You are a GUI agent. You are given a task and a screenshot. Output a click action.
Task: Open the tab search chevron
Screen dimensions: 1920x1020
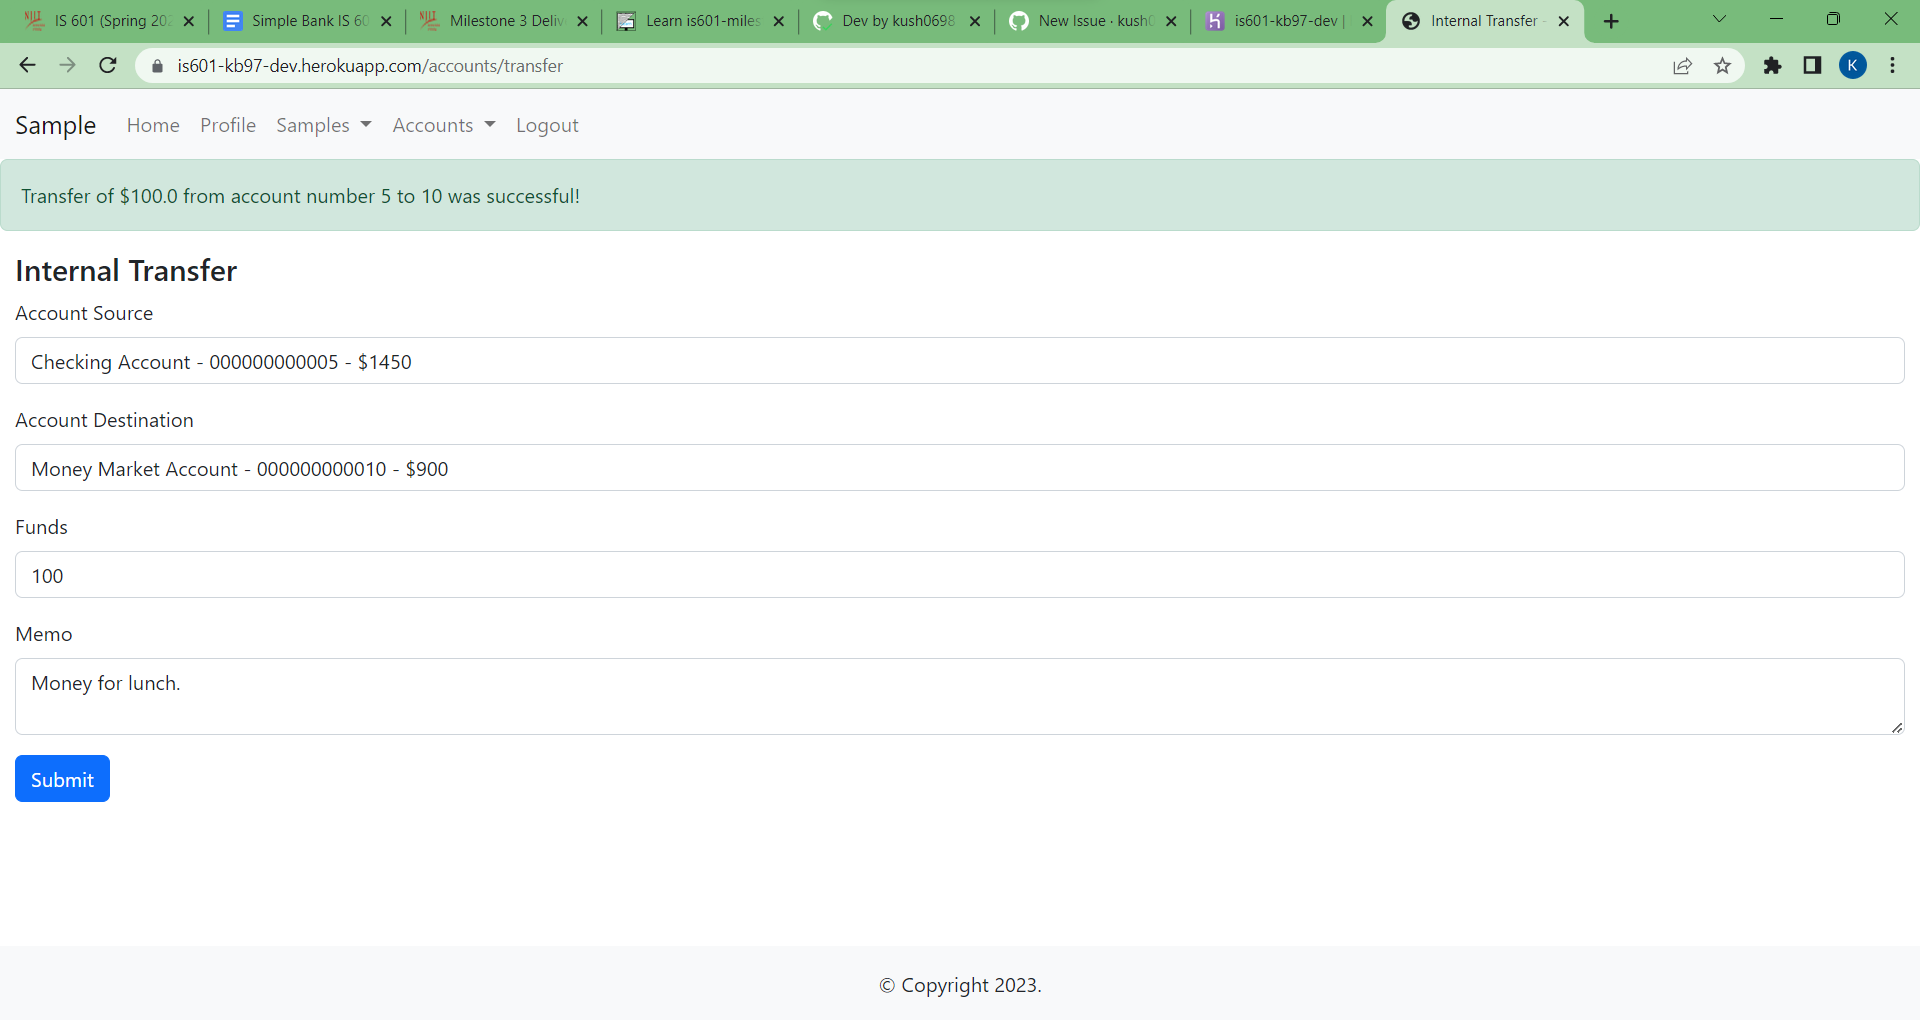click(1720, 18)
